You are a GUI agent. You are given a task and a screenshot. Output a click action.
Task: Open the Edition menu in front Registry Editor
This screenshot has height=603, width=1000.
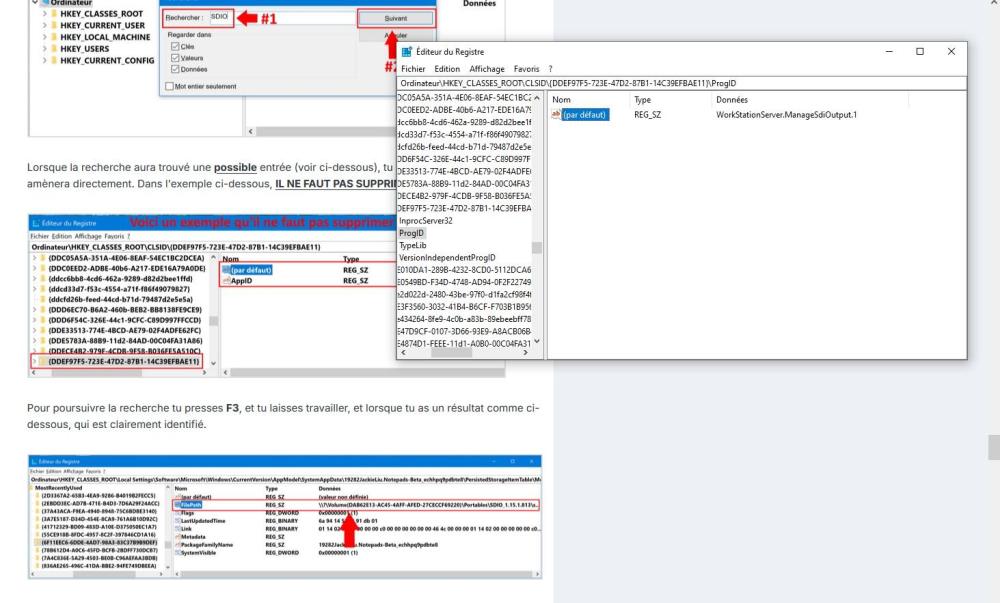tap(447, 69)
